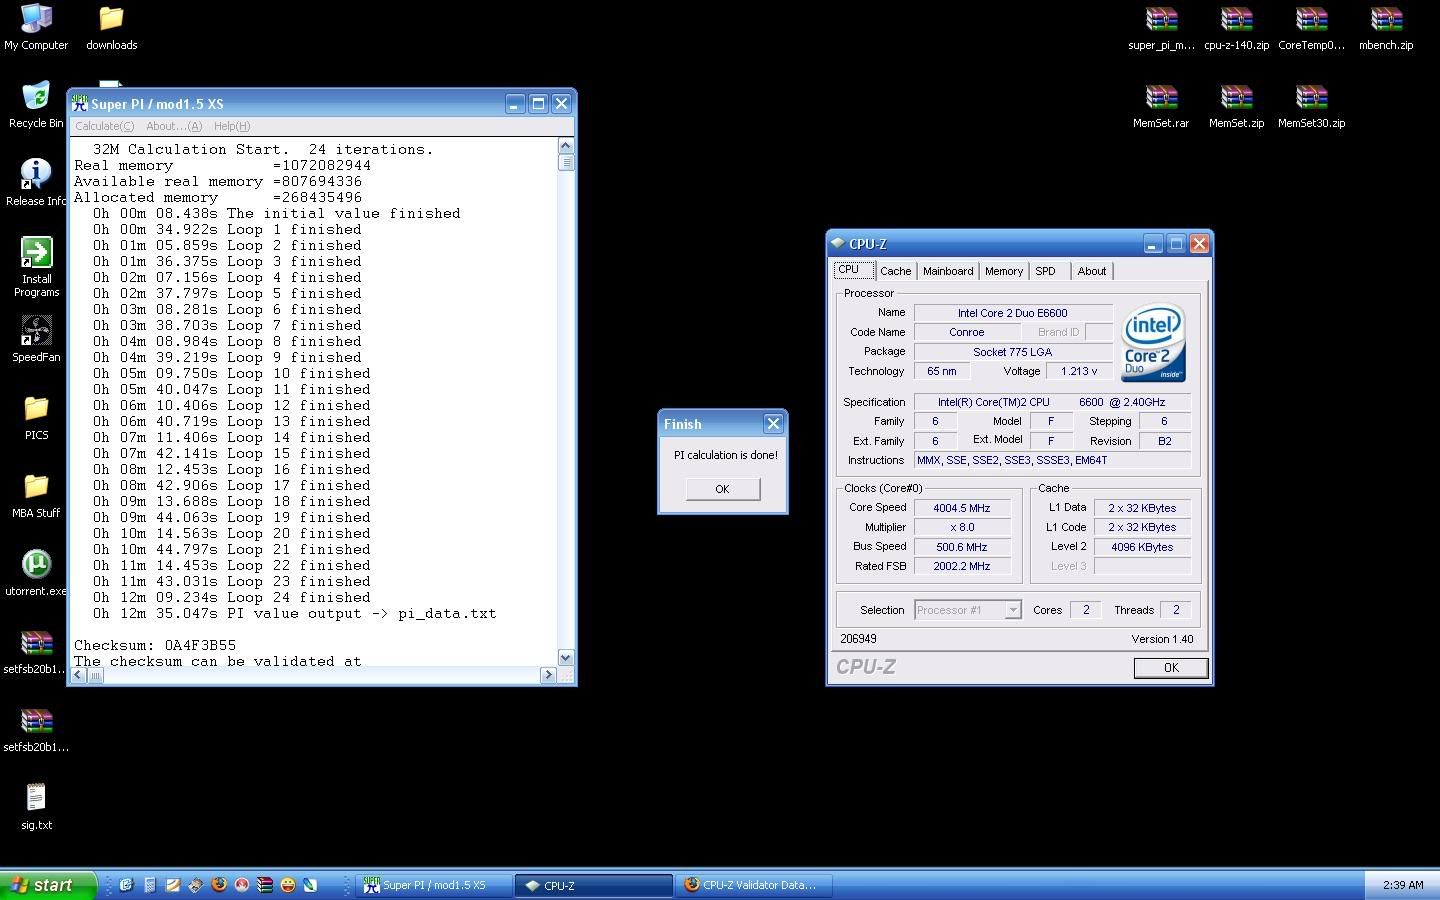Viewport: 1440px width, 900px height.
Task: Launch Firefox from quick launch bar
Action: pos(219,885)
